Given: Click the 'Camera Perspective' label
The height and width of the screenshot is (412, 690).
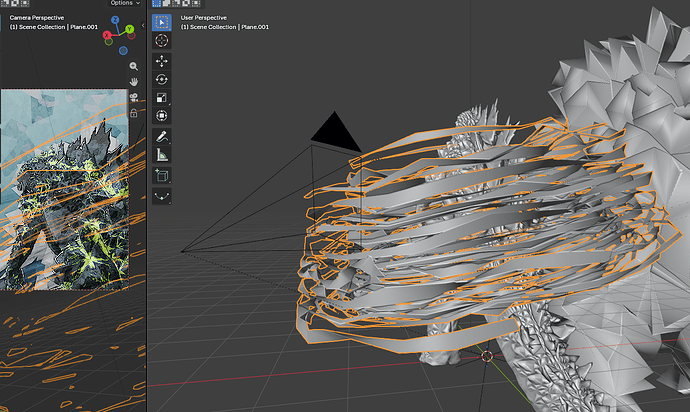Looking at the screenshot, I should [37, 18].
